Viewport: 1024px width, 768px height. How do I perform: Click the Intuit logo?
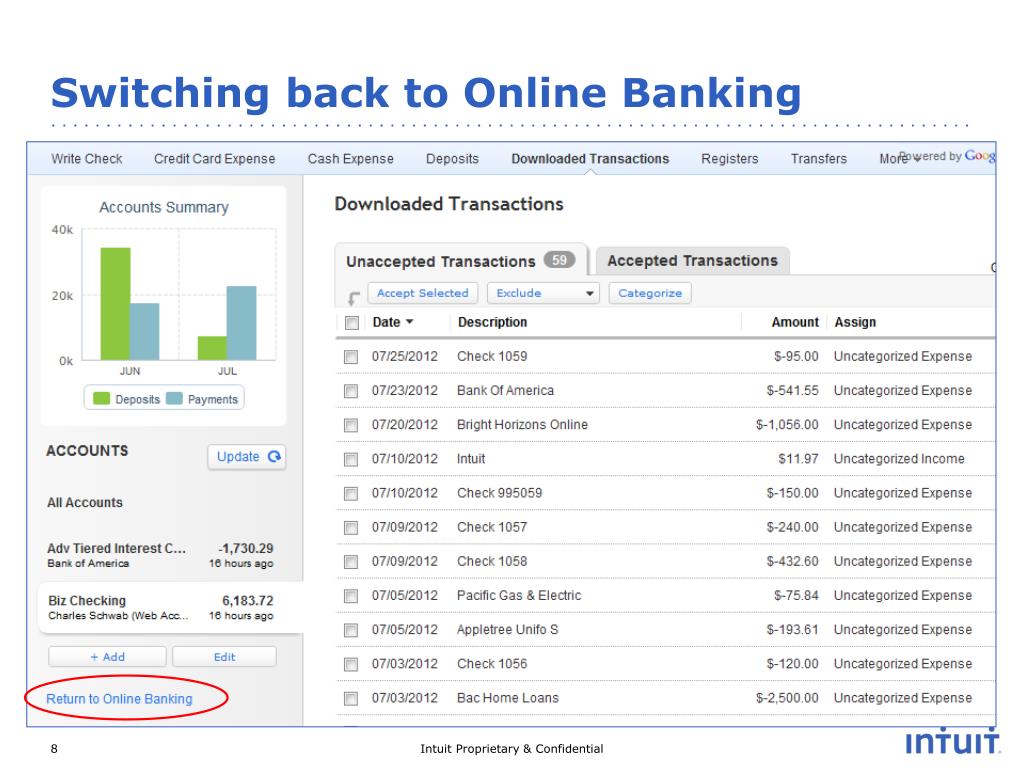(x=952, y=742)
